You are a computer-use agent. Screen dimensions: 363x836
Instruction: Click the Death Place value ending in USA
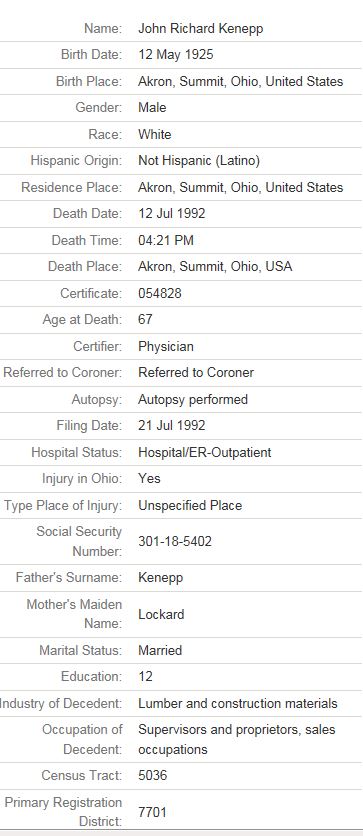tap(215, 266)
